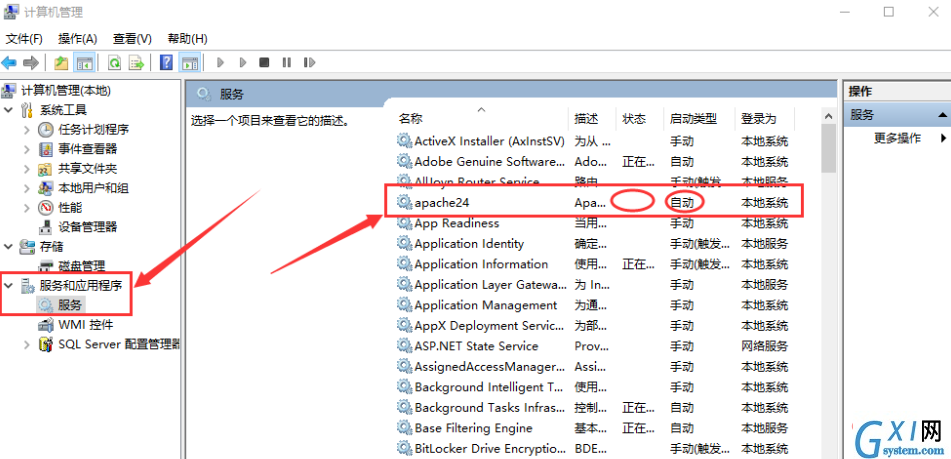Select Application Layer Gateway service
Viewport: 951px width, 459px height.
pos(490,284)
